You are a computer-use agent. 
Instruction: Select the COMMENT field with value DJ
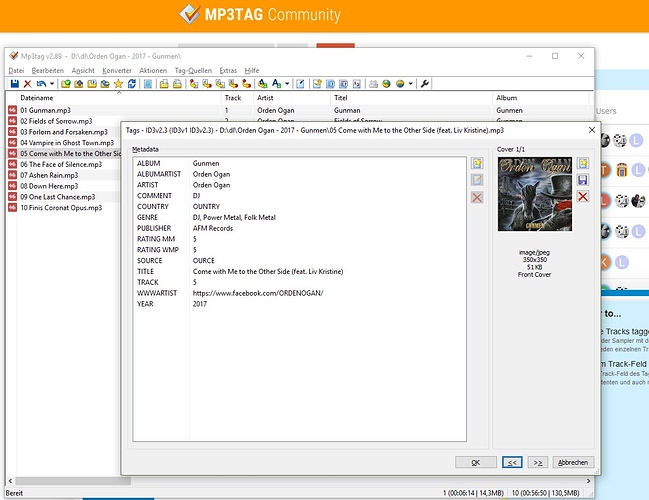point(299,196)
